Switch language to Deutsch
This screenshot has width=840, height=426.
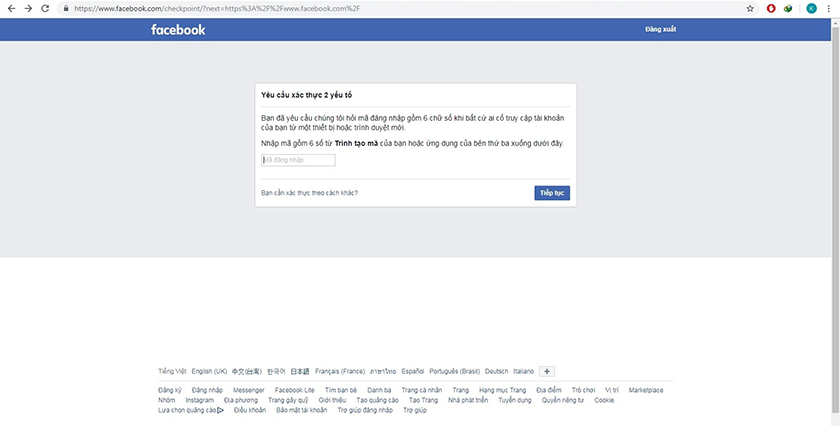click(497, 371)
